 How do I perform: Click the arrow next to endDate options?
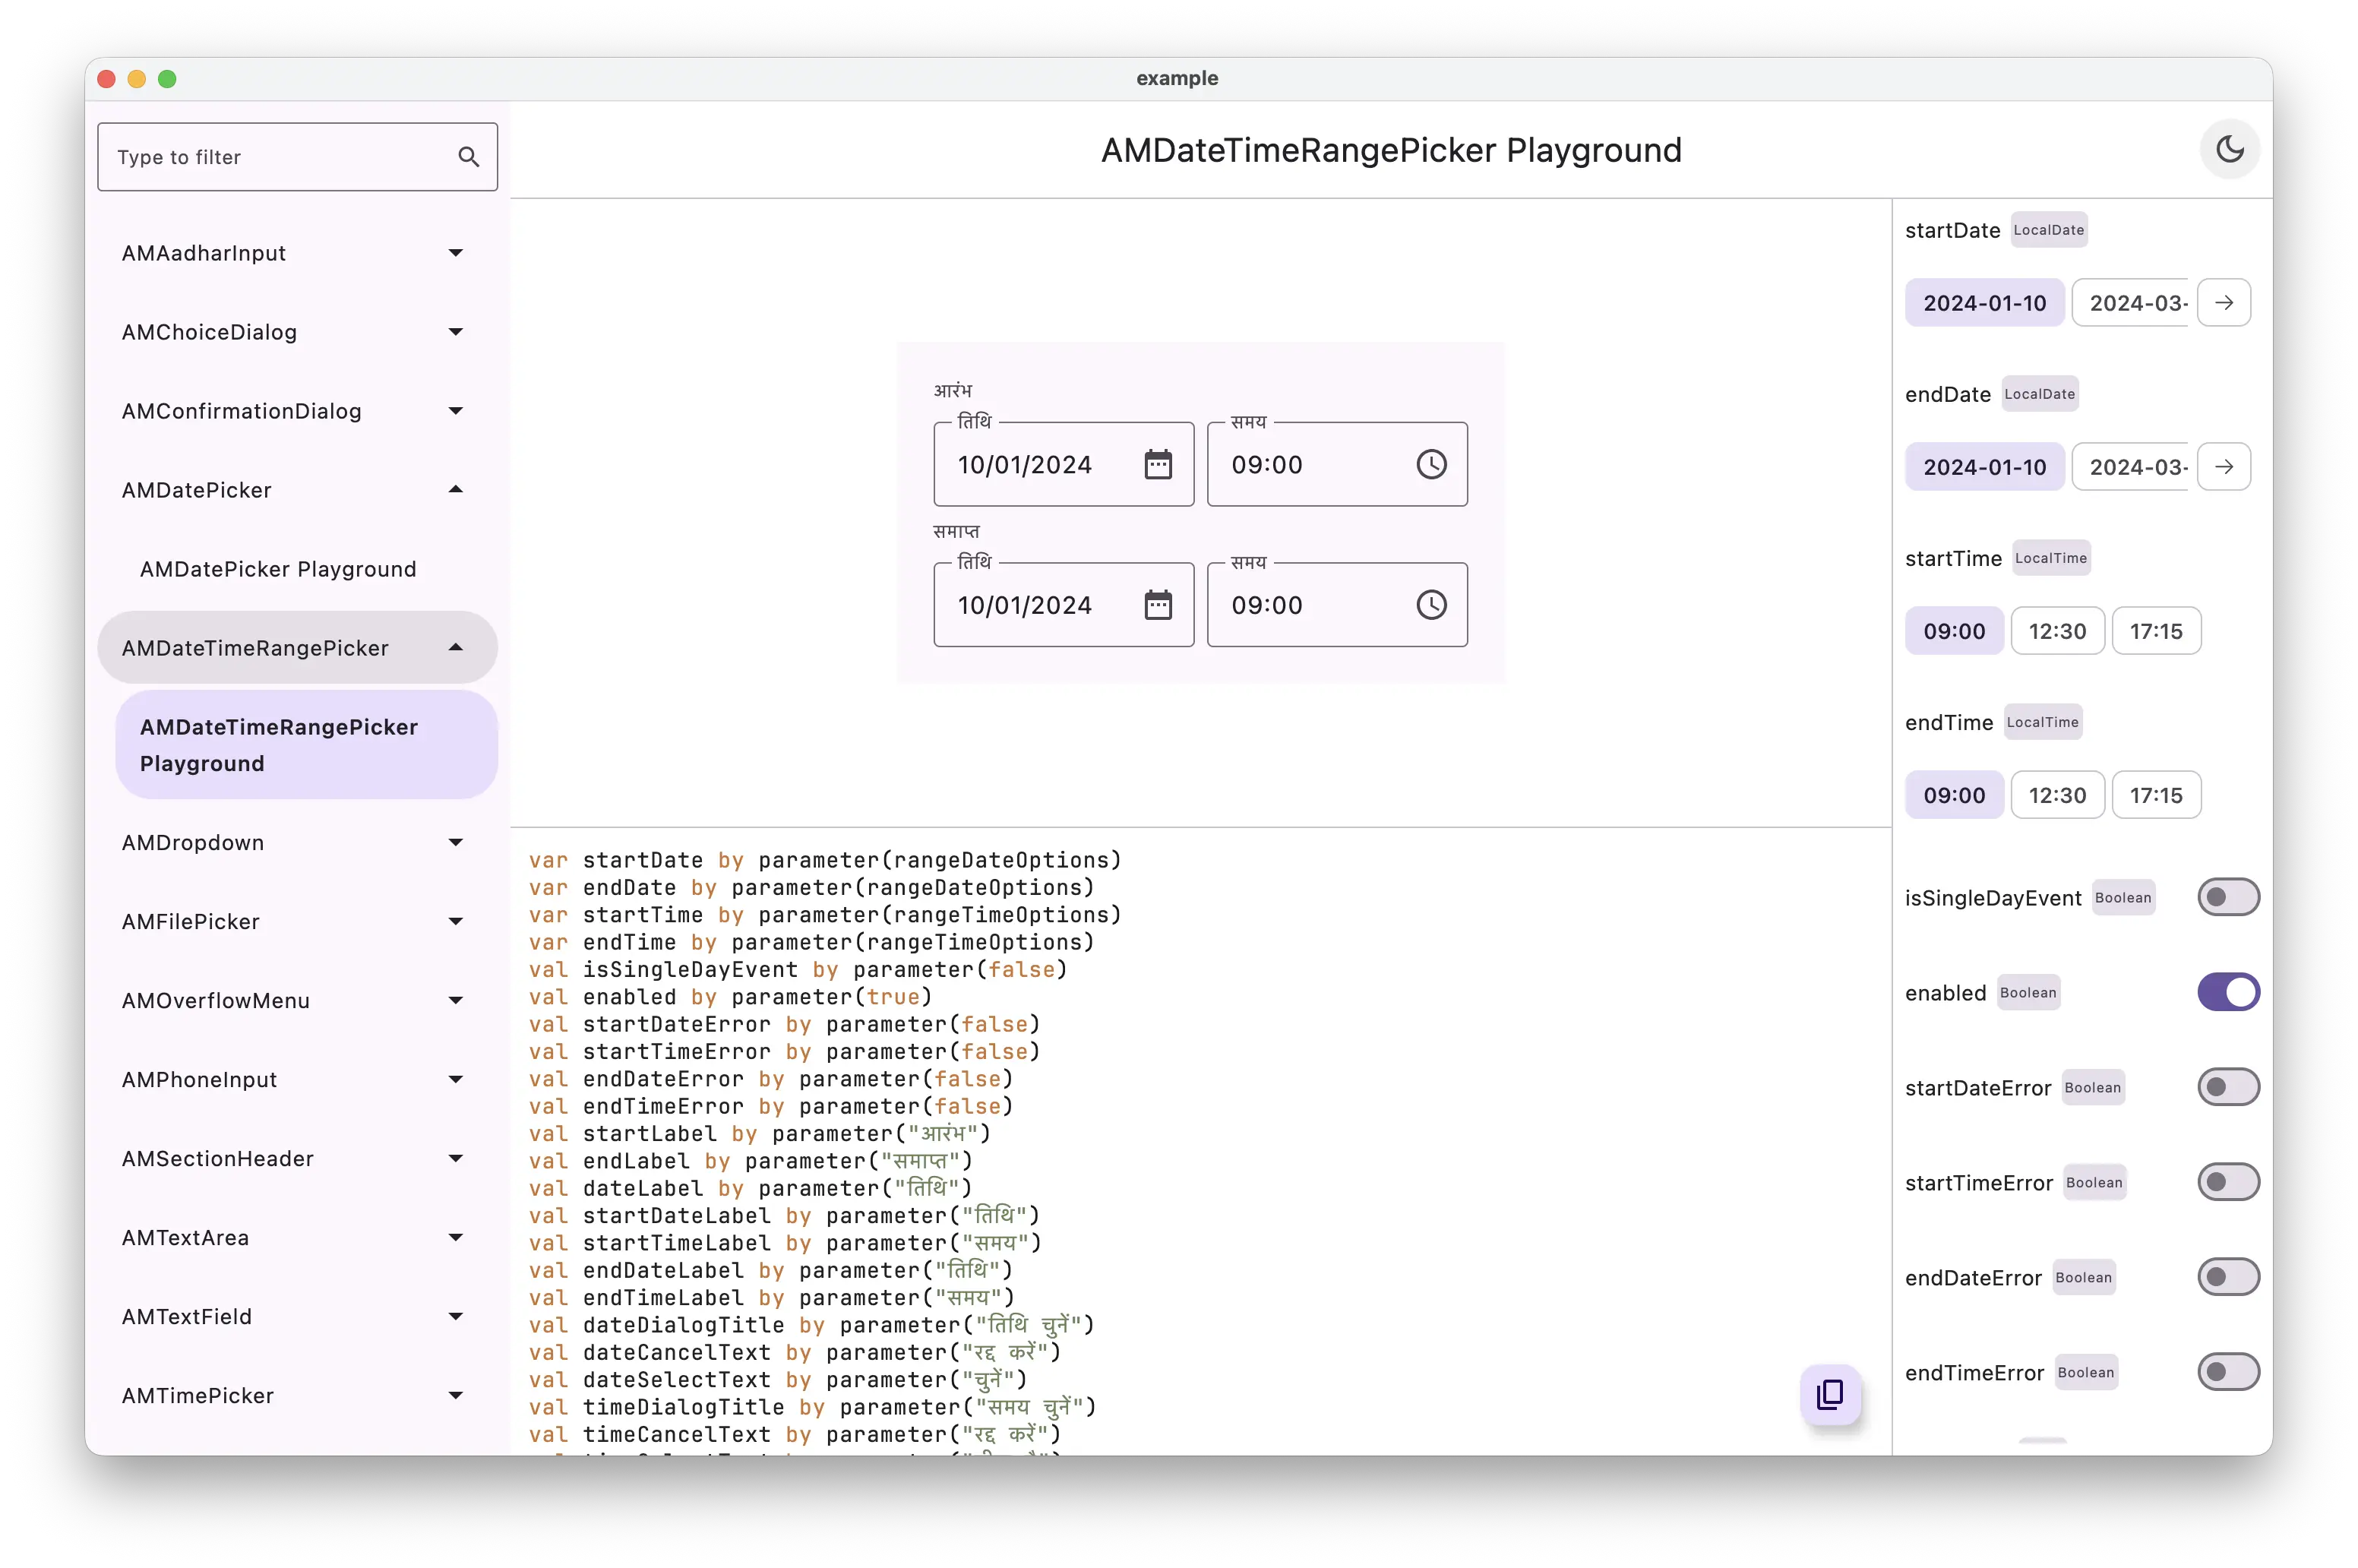(x=2224, y=467)
